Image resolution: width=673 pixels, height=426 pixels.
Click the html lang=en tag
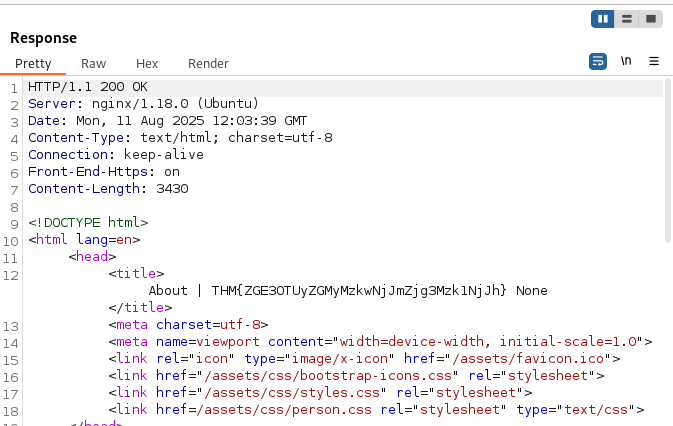[84, 240]
